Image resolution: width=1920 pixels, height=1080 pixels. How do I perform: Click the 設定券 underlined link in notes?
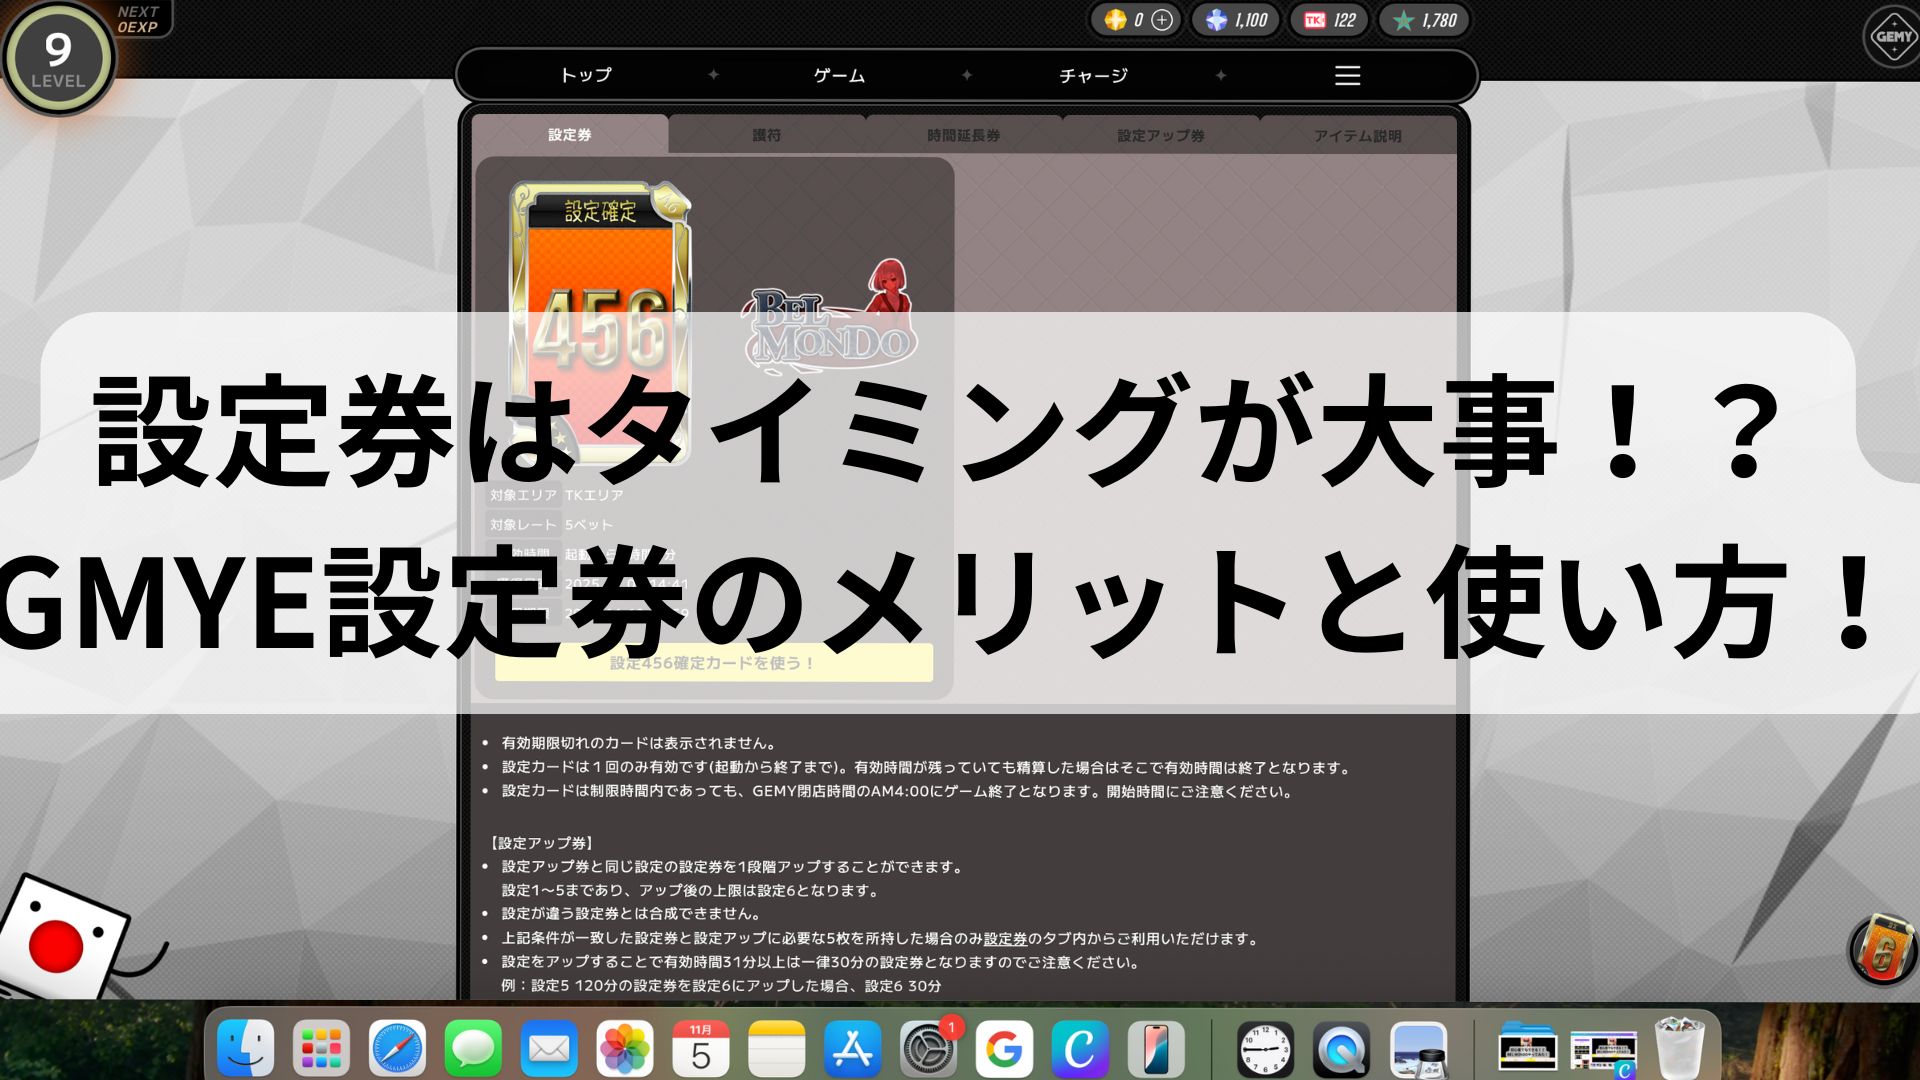coord(1005,939)
